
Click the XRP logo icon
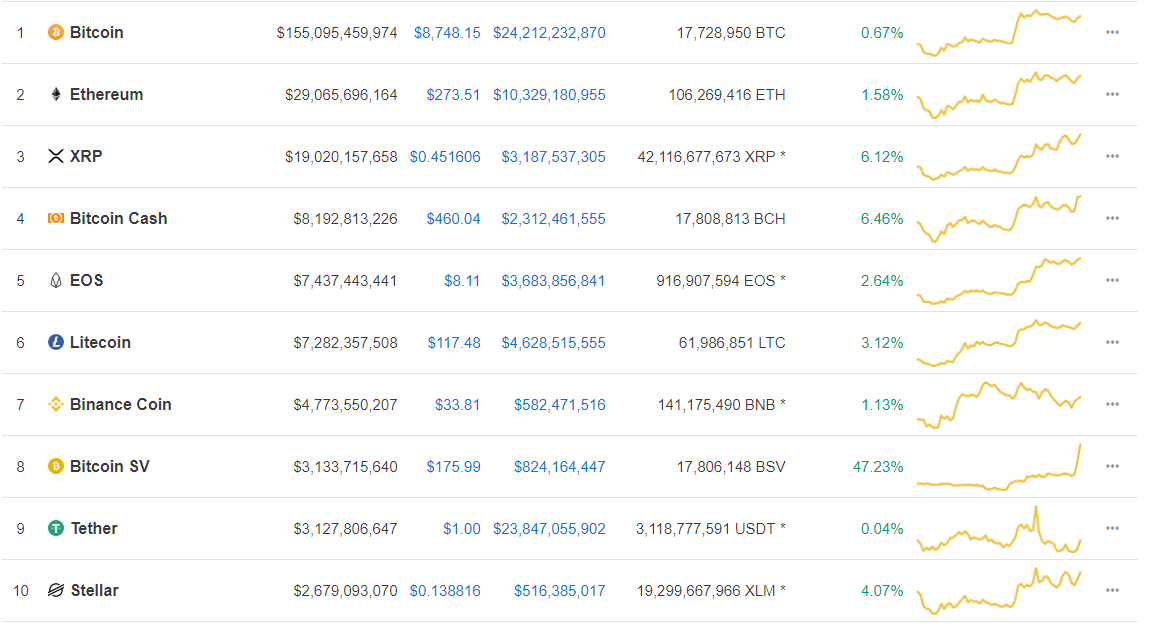click(x=56, y=156)
